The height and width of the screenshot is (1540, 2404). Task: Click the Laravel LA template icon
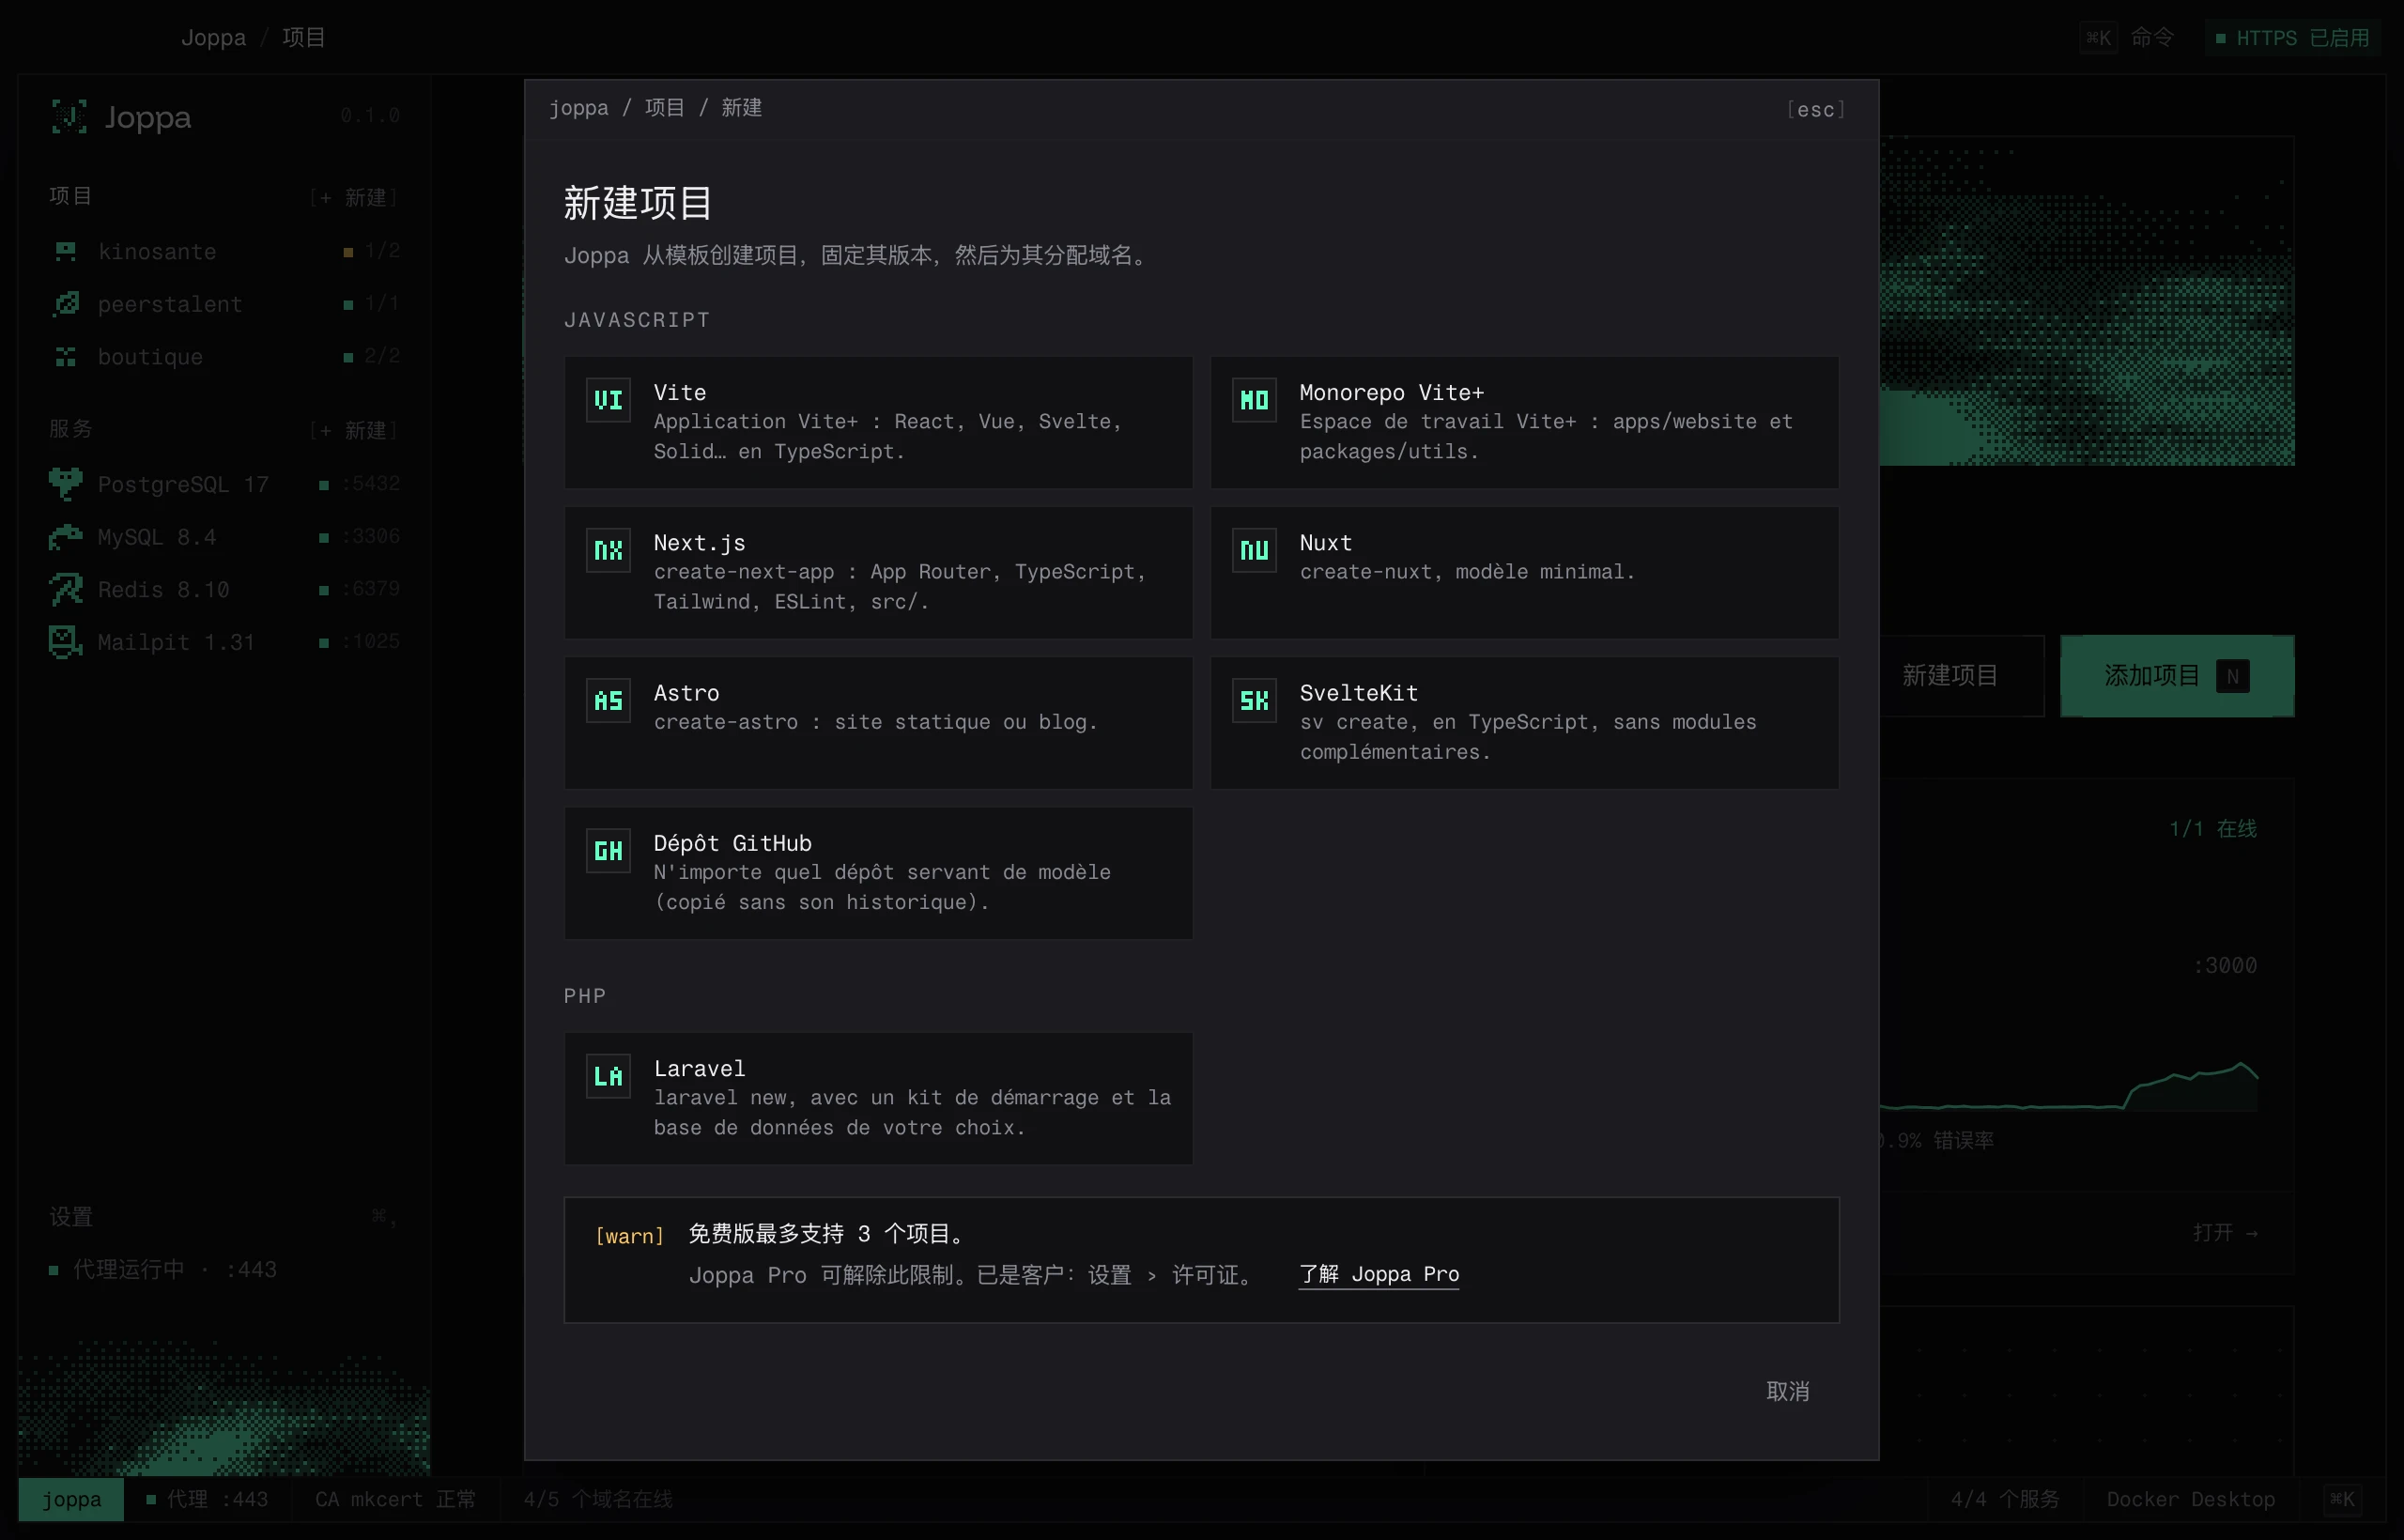608,1076
